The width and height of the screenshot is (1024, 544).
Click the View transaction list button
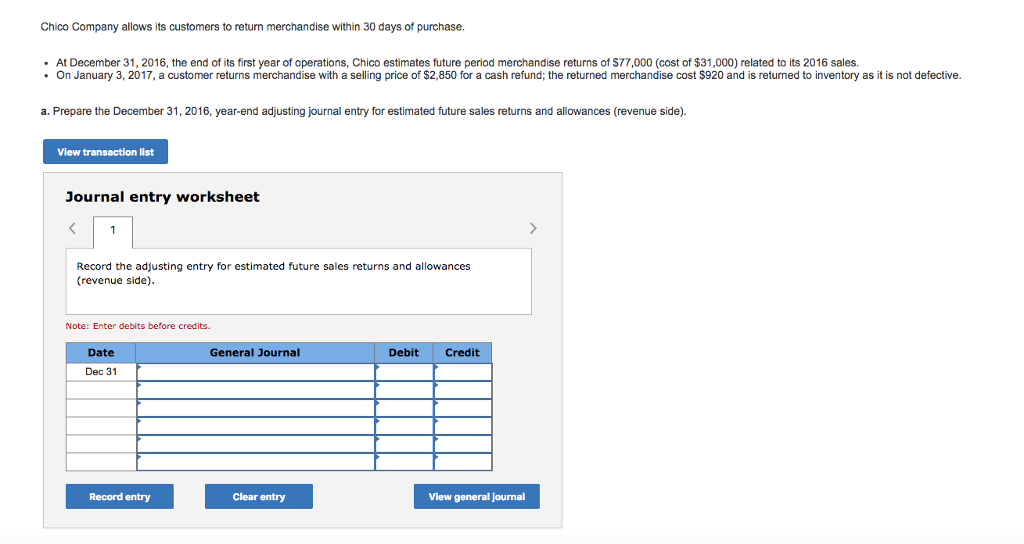coord(105,152)
